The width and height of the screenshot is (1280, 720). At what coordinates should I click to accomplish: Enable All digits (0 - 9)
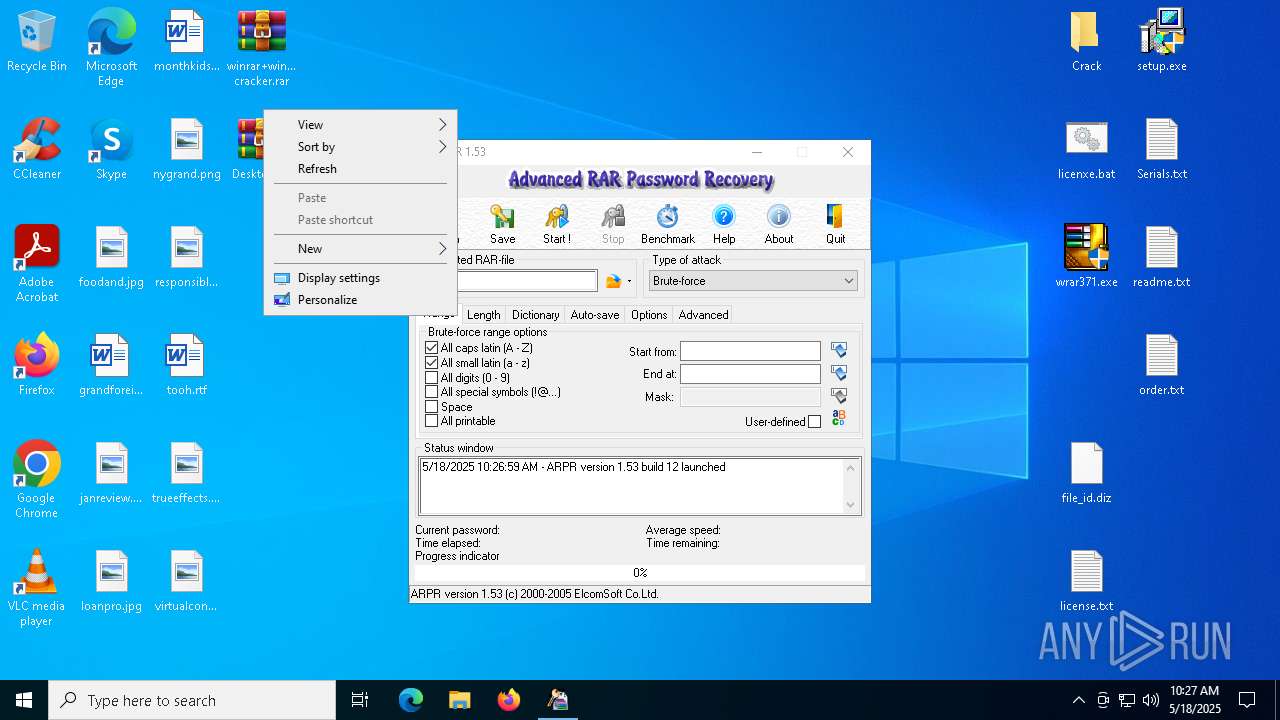432,378
